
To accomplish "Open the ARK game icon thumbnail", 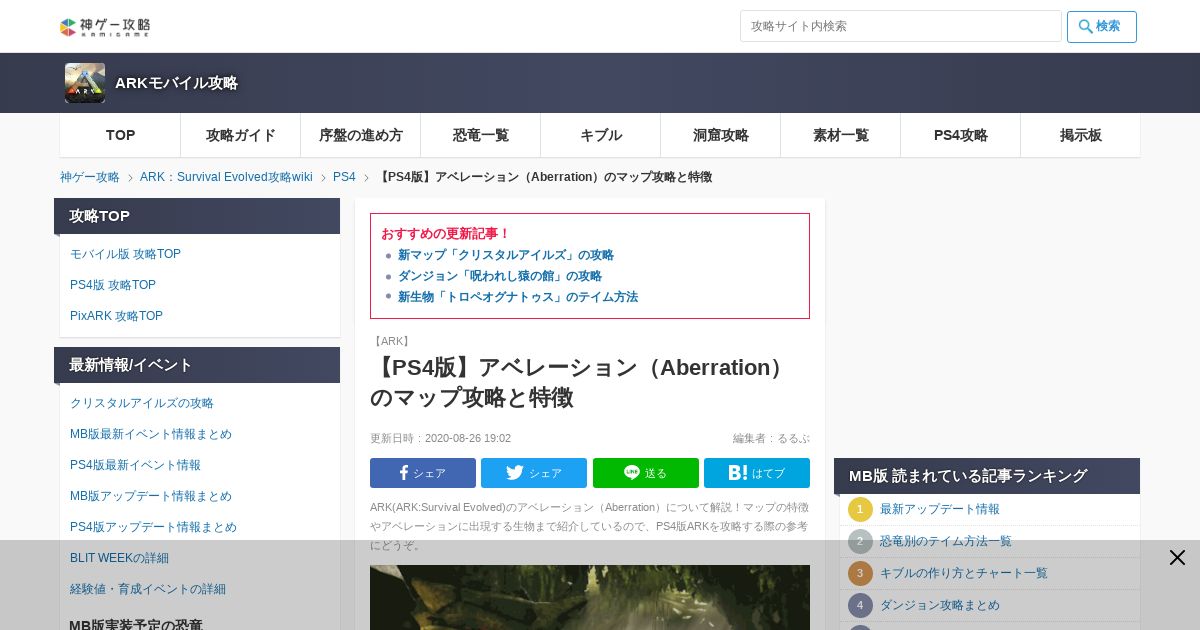I will pos(85,83).
